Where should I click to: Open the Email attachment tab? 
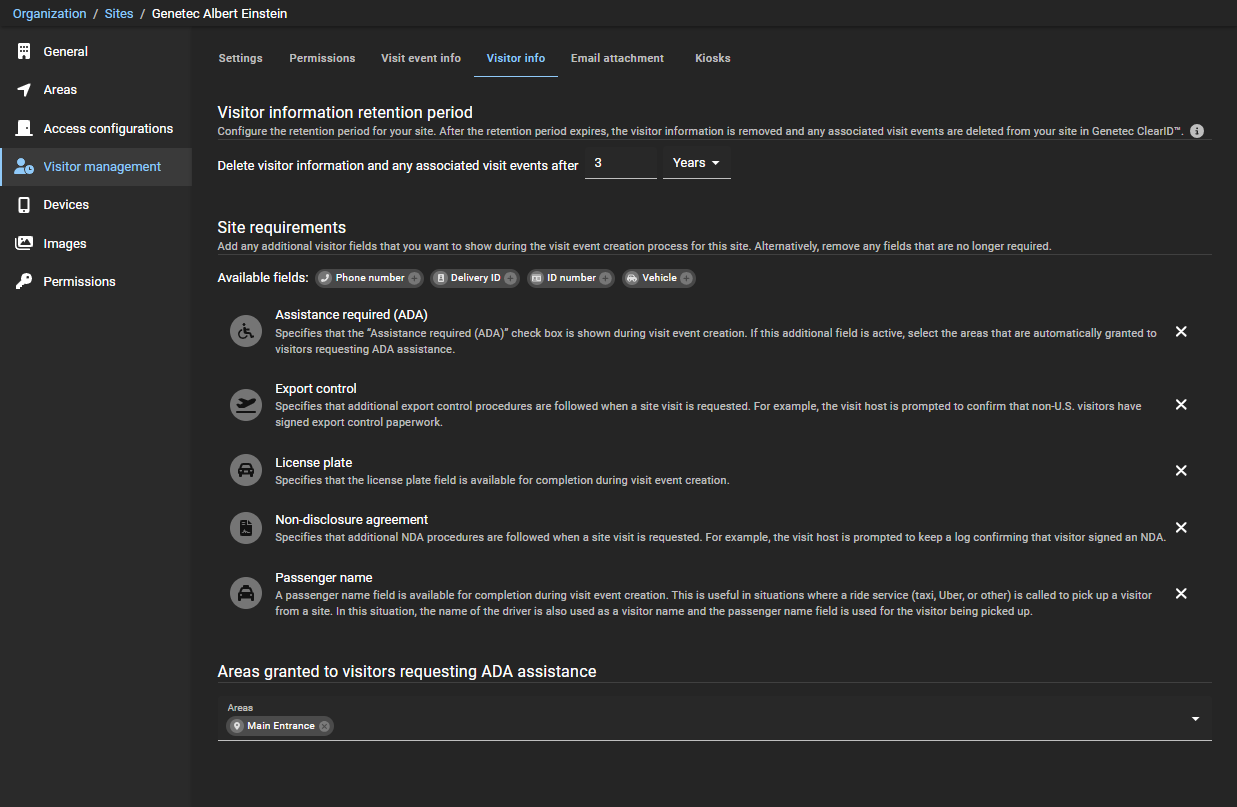click(617, 58)
